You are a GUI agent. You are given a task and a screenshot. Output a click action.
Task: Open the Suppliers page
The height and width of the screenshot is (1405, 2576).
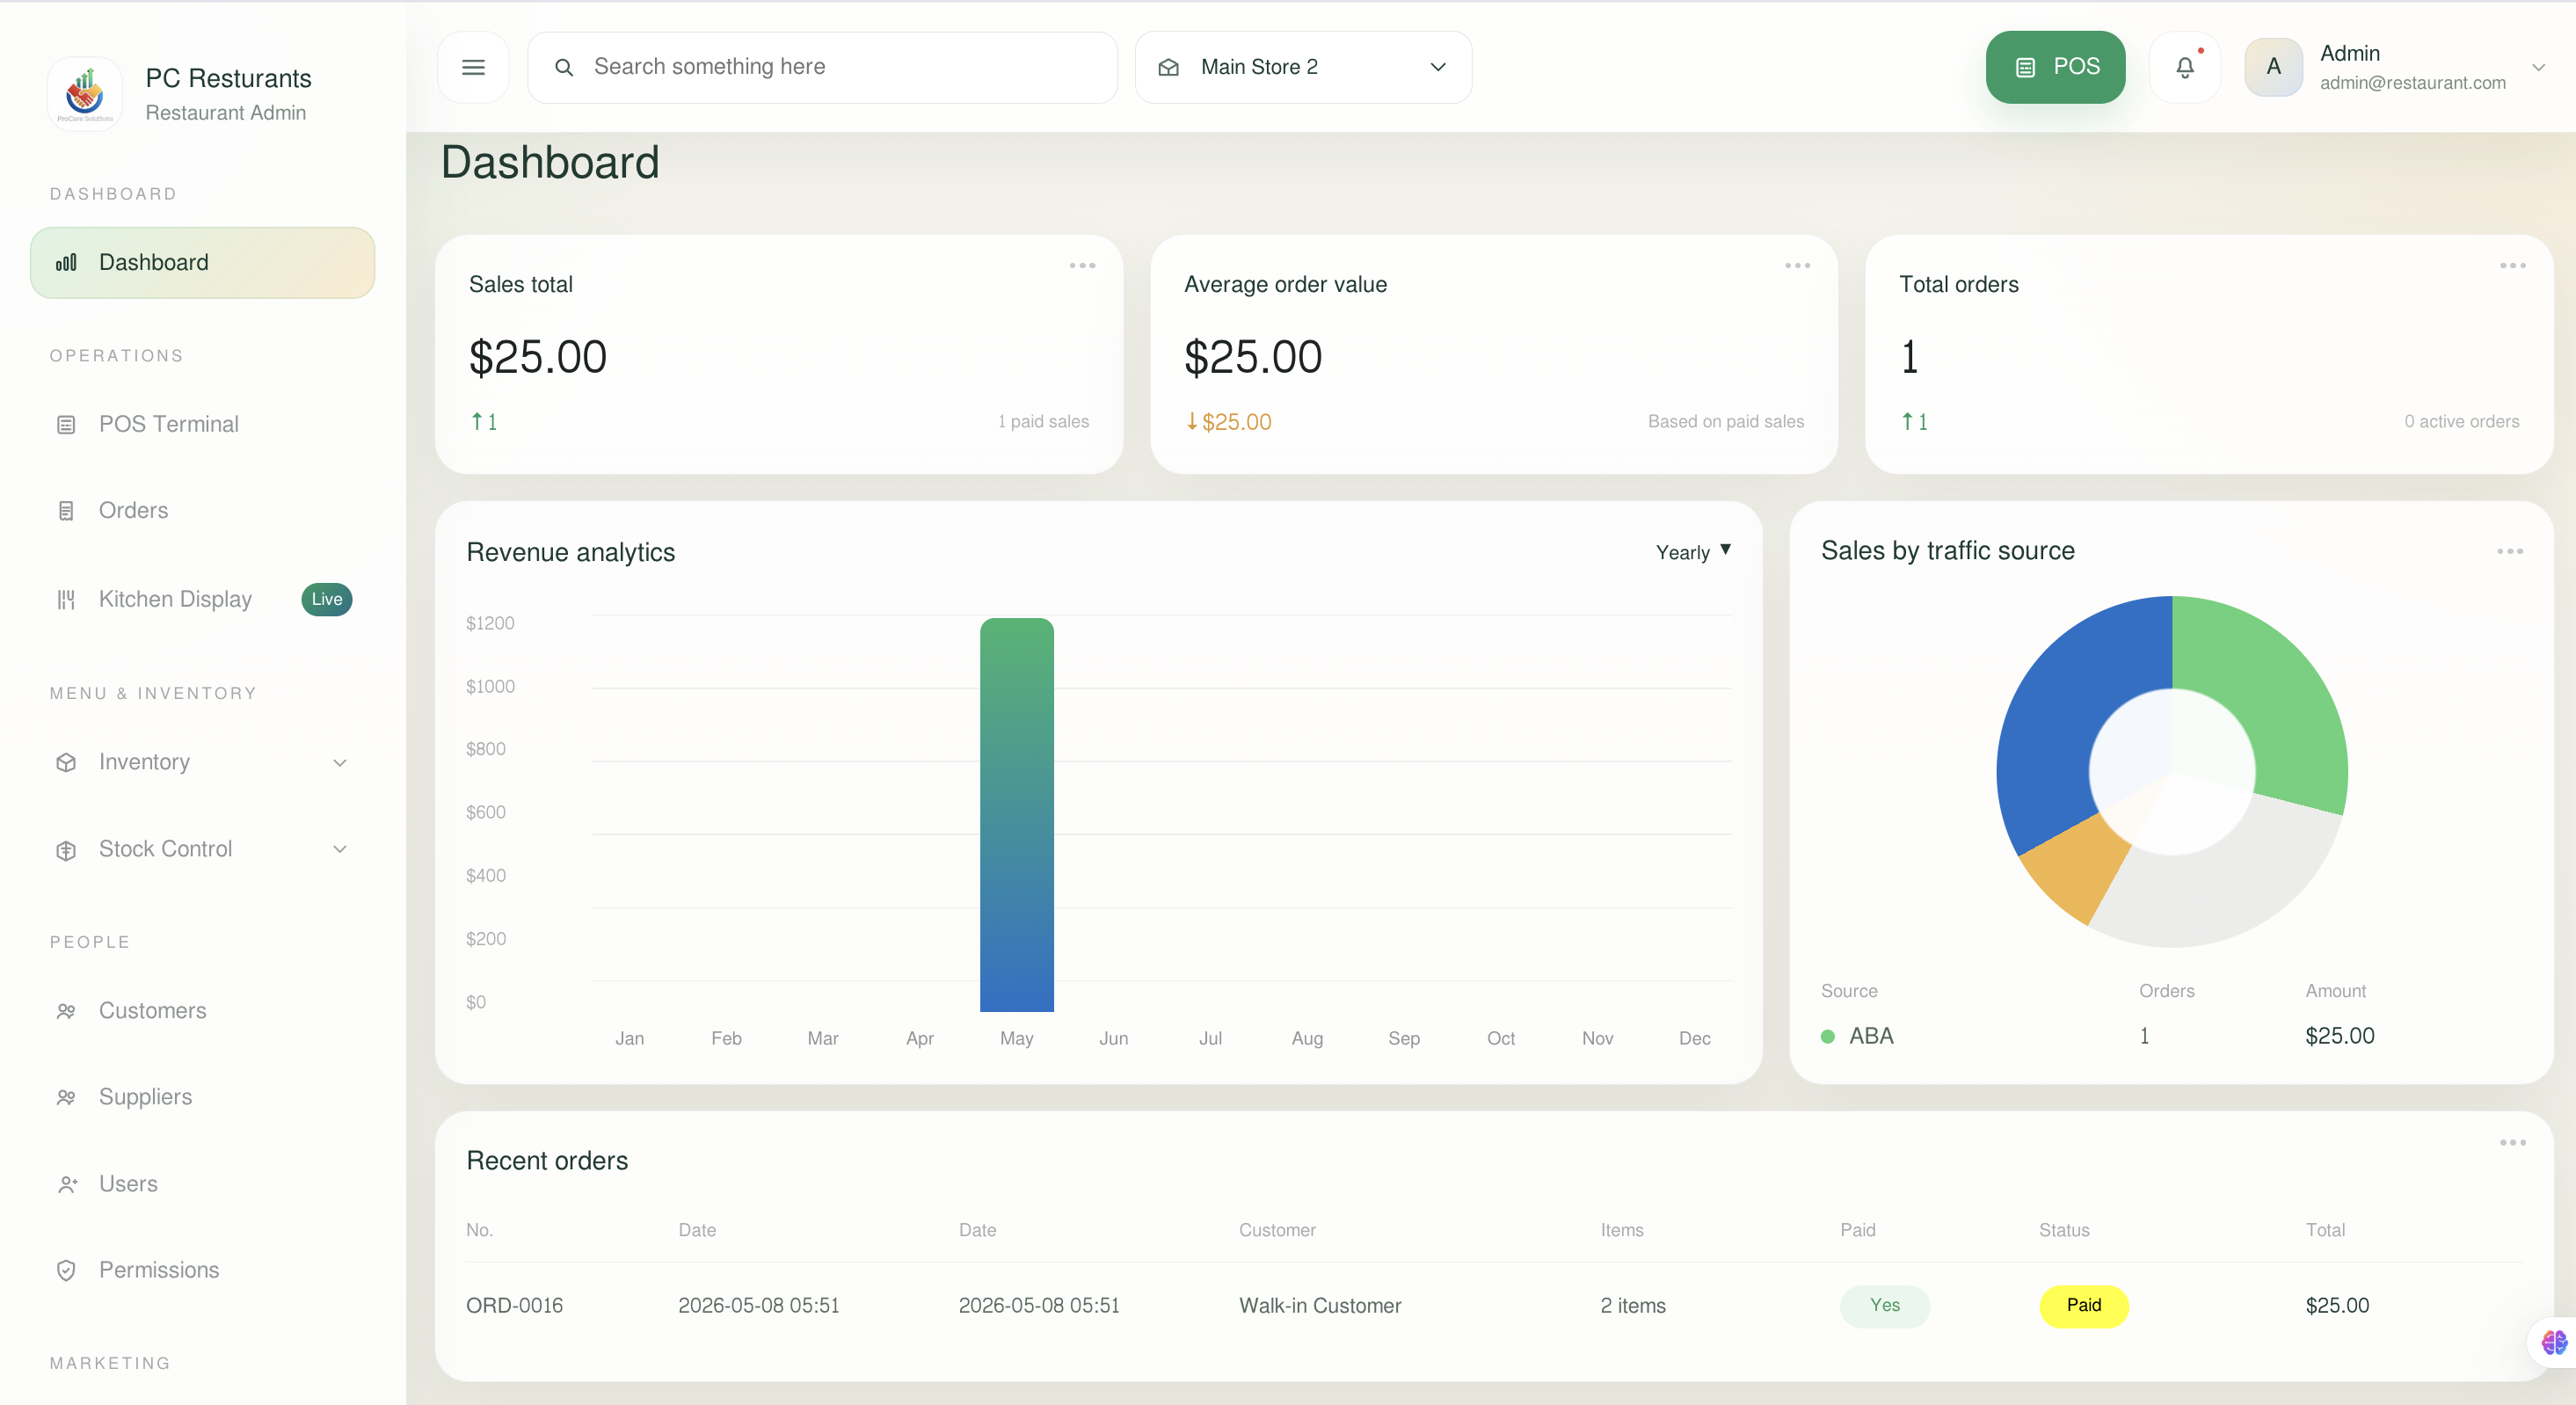click(202, 1098)
